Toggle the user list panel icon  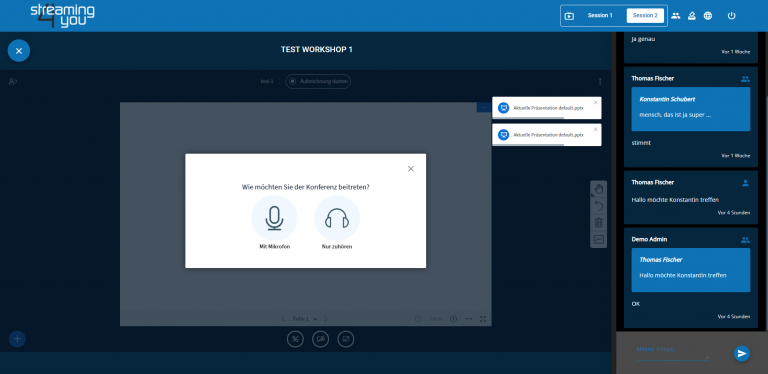(x=13, y=81)
